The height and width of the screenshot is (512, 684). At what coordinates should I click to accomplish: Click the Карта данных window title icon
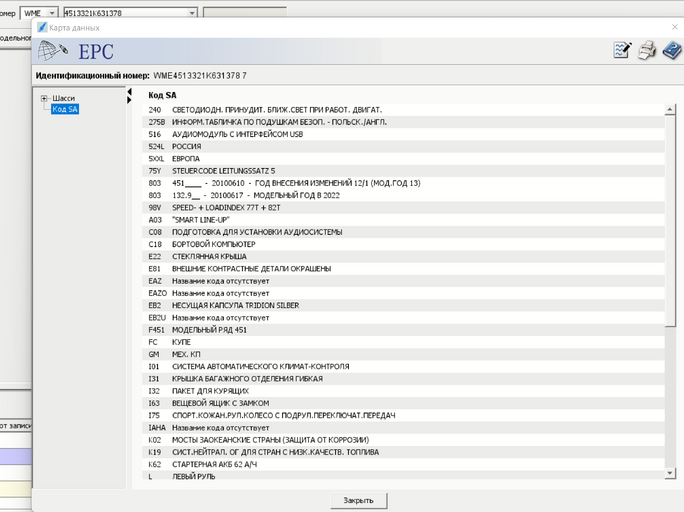40,28
